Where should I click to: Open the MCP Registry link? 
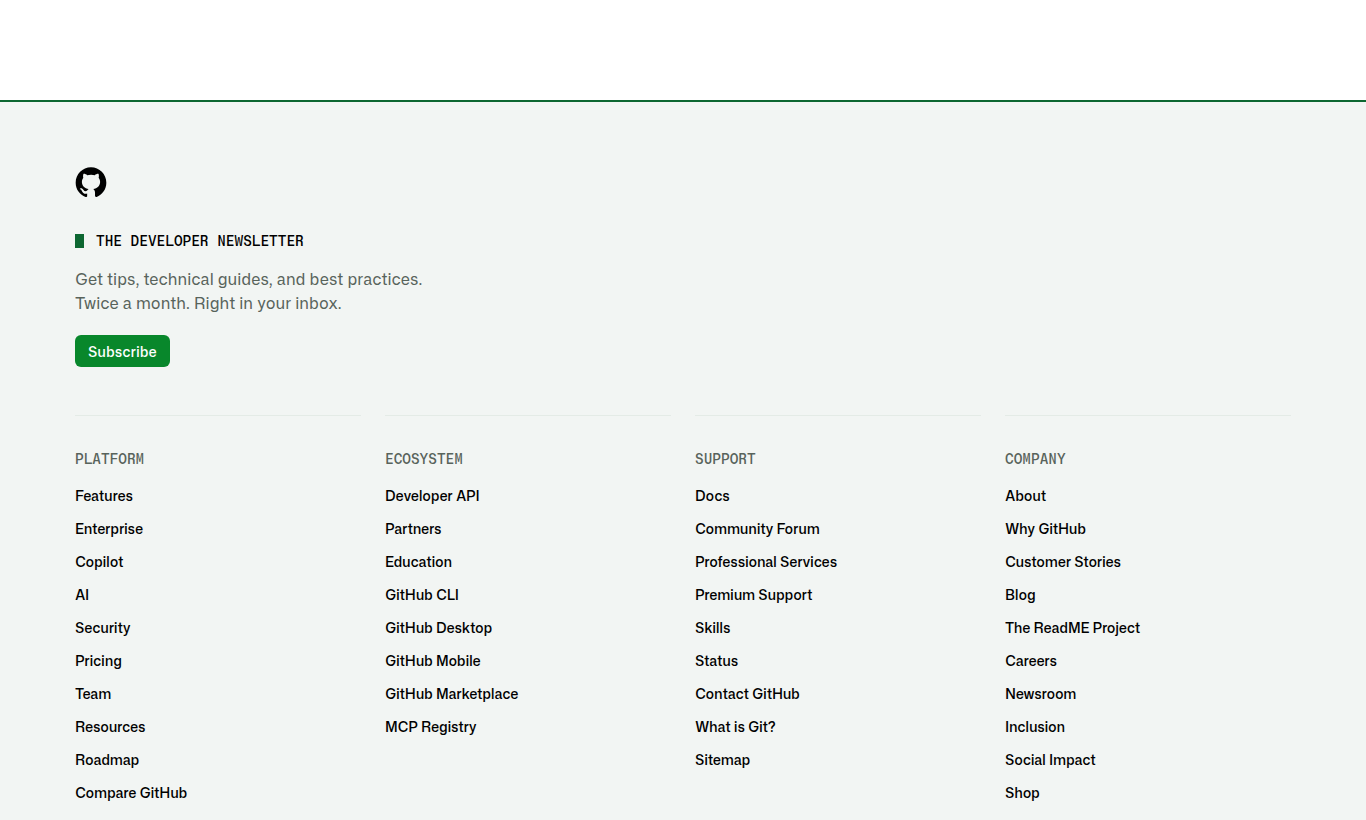point(430,727)
